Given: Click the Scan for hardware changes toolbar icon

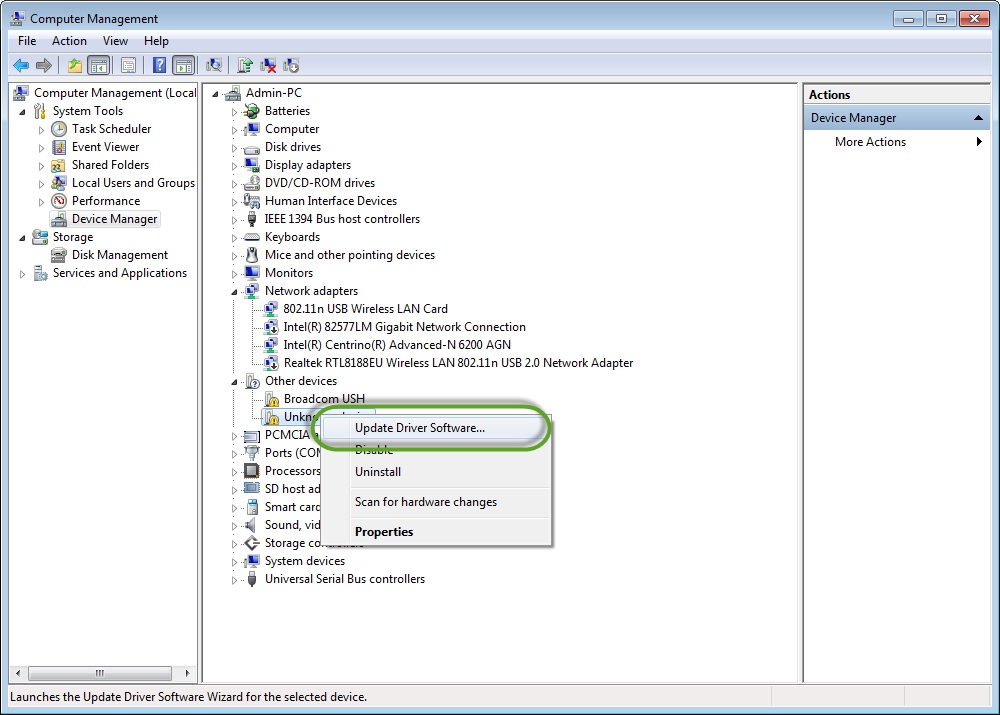Looking at the screenshot, I should 214,66.
